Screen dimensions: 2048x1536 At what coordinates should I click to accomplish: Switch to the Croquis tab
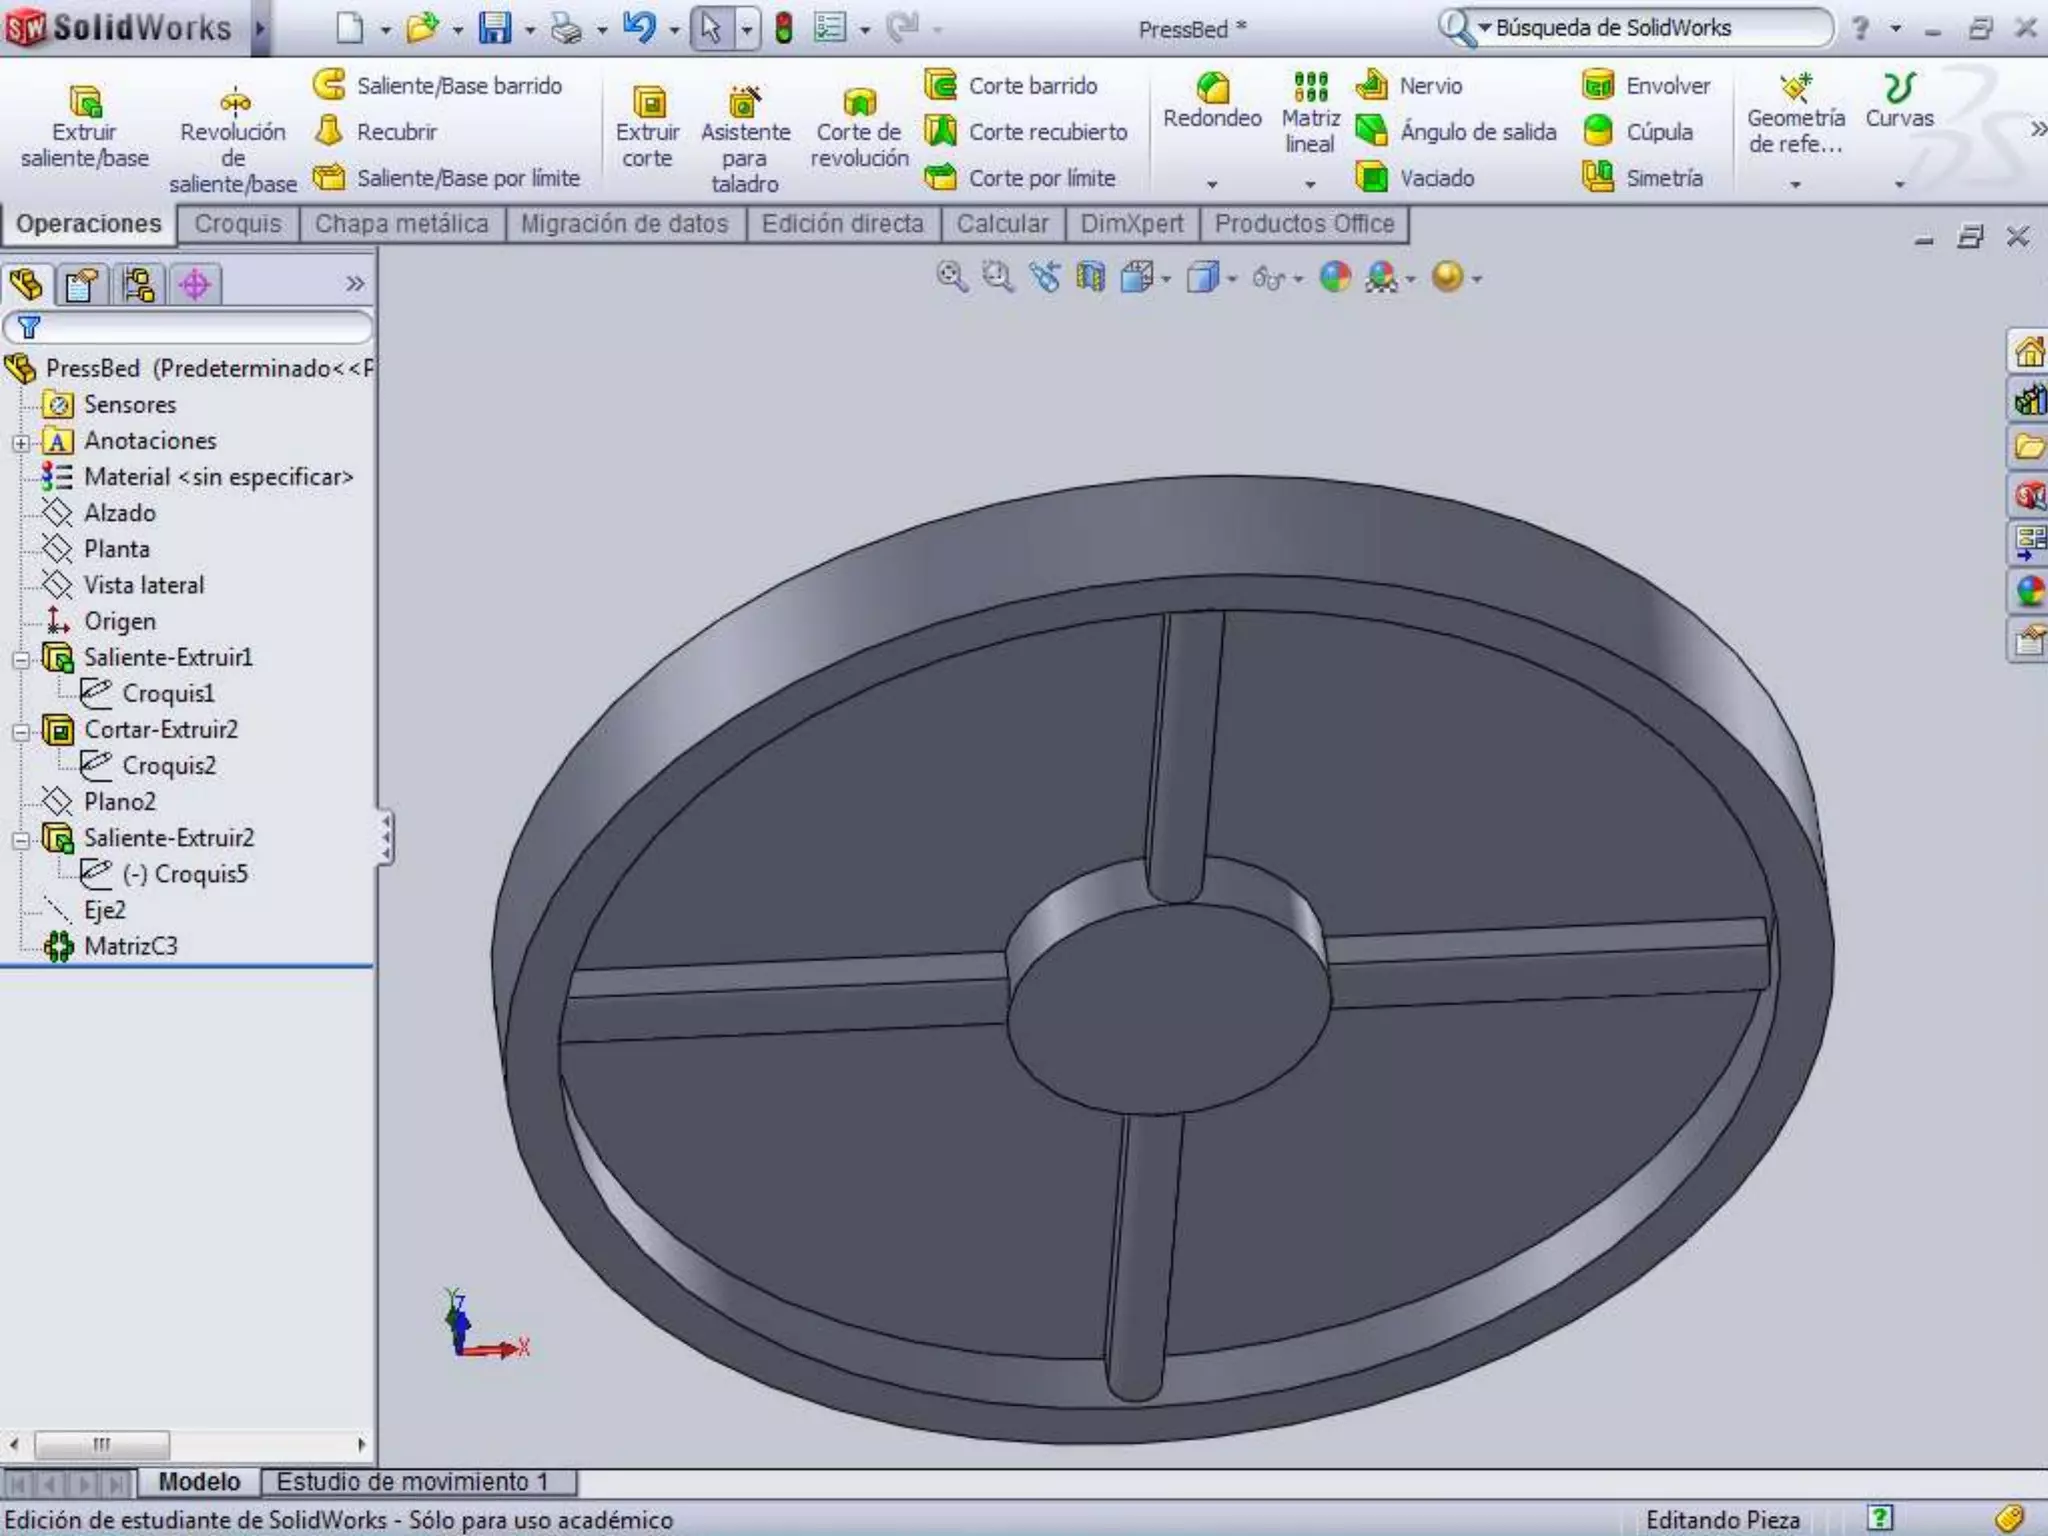[x=238, y=224]
